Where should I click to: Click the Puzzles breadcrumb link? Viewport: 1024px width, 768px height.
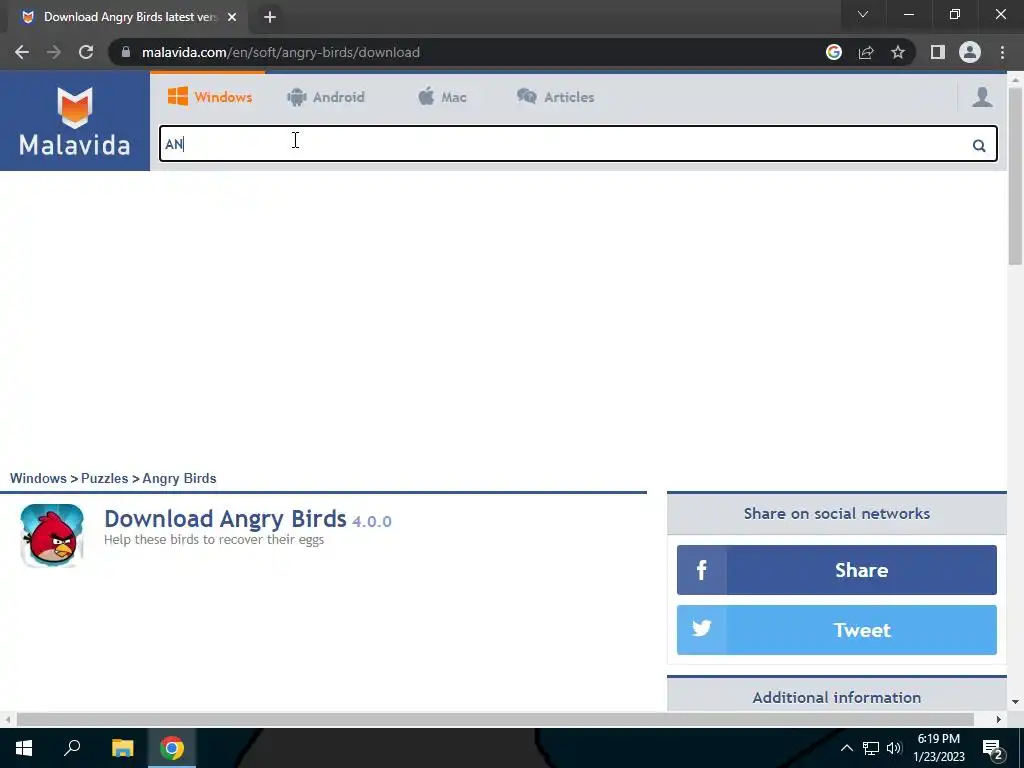(104, 478)
